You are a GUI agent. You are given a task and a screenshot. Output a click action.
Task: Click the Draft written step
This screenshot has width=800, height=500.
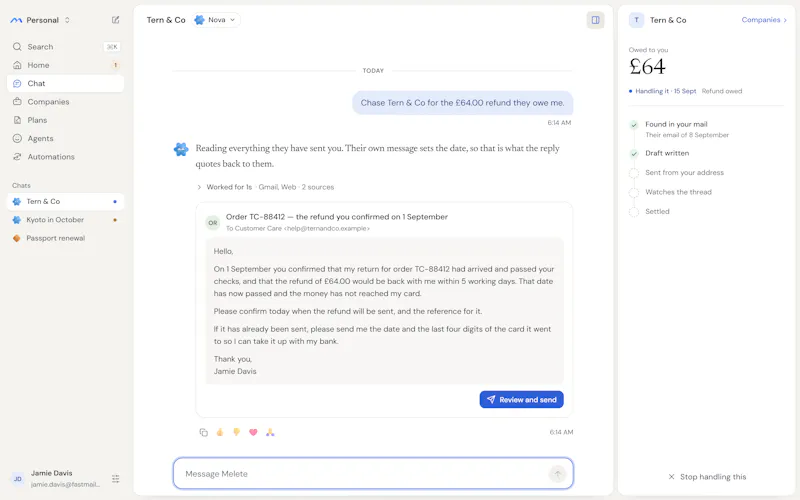pos(667,153)
